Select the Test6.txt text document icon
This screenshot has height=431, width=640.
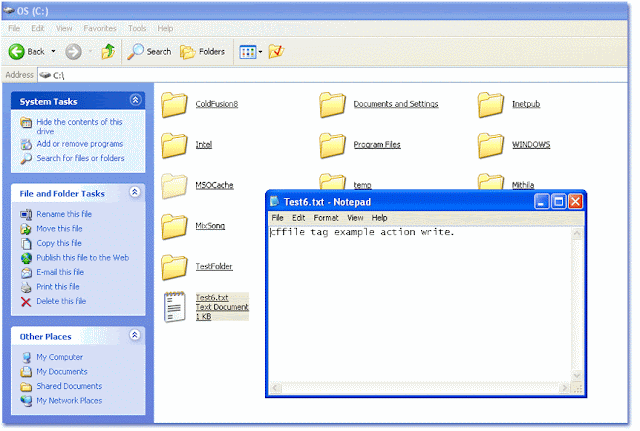pos(175,307)
